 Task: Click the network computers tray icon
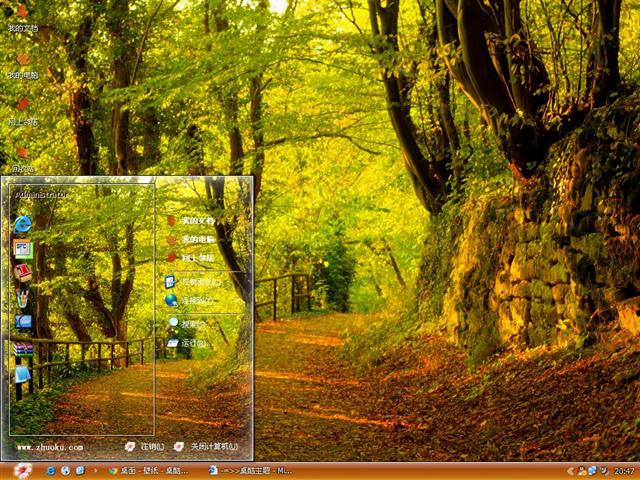click(x=592, y=471)
